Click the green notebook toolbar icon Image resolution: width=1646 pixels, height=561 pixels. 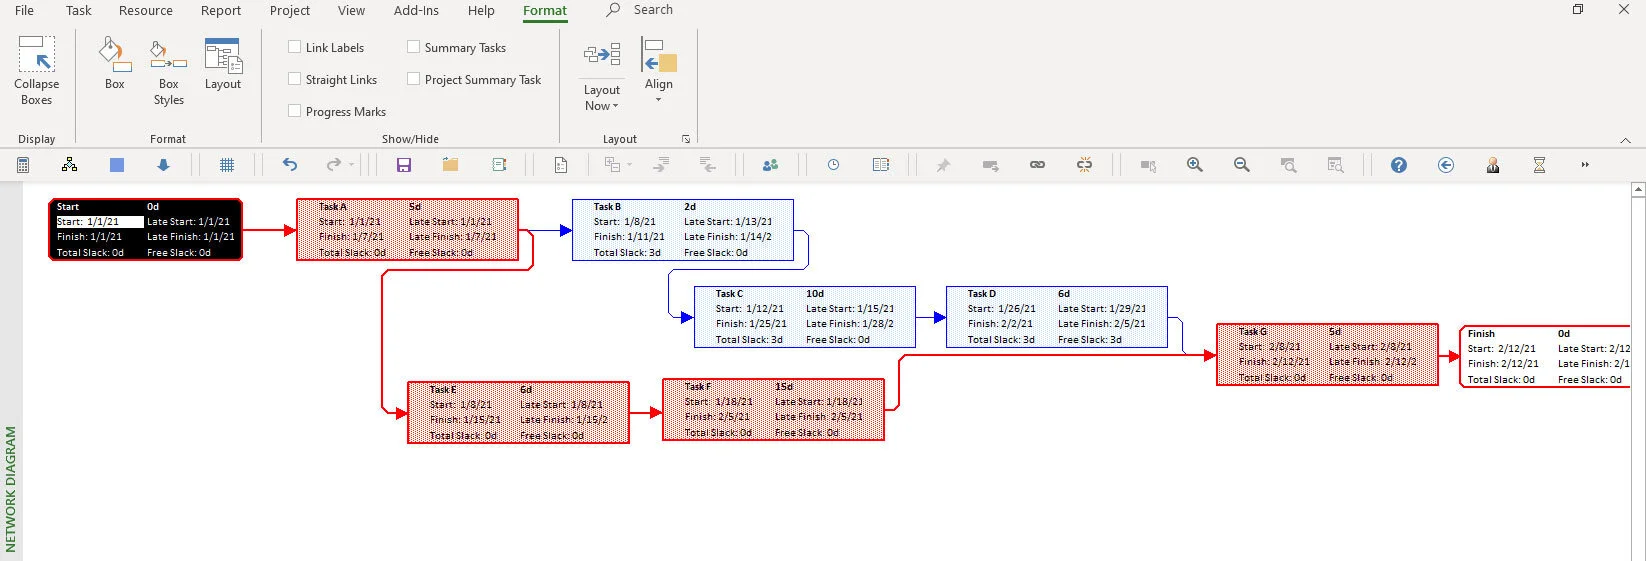[499, 165]
